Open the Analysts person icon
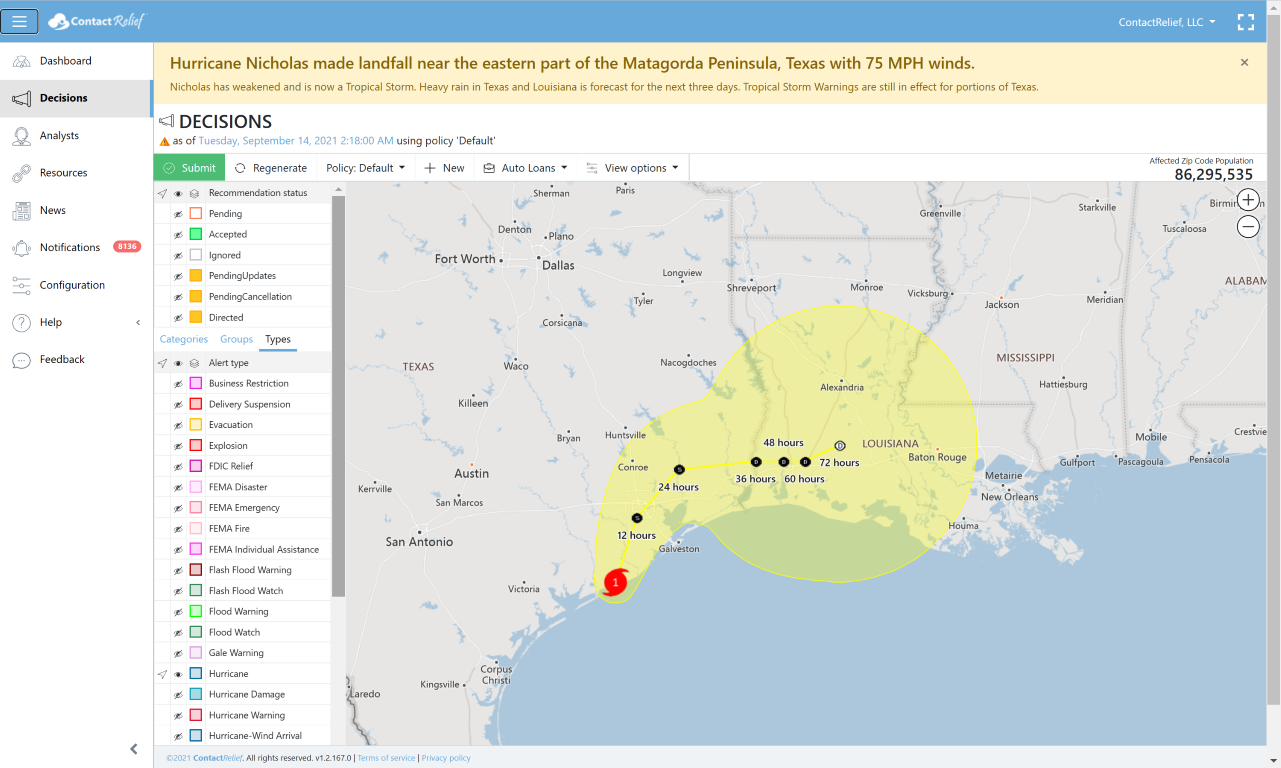The image size is (1281, 768). 21,136
